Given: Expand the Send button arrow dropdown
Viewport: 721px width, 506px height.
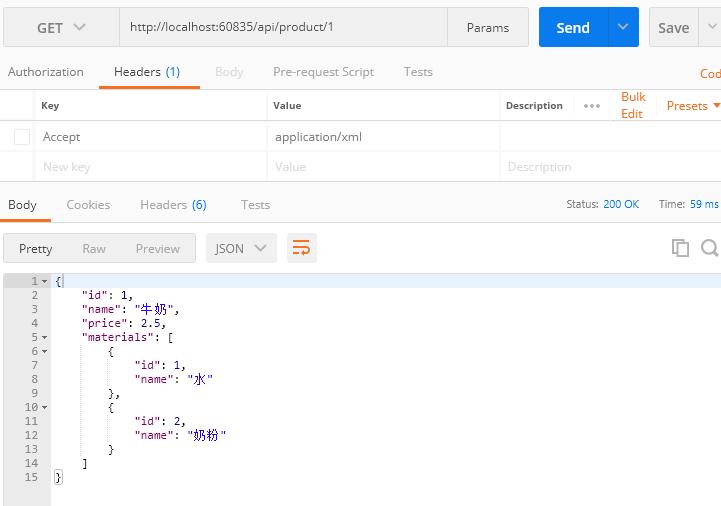Looking at the screenshot, I should (624, 28).
